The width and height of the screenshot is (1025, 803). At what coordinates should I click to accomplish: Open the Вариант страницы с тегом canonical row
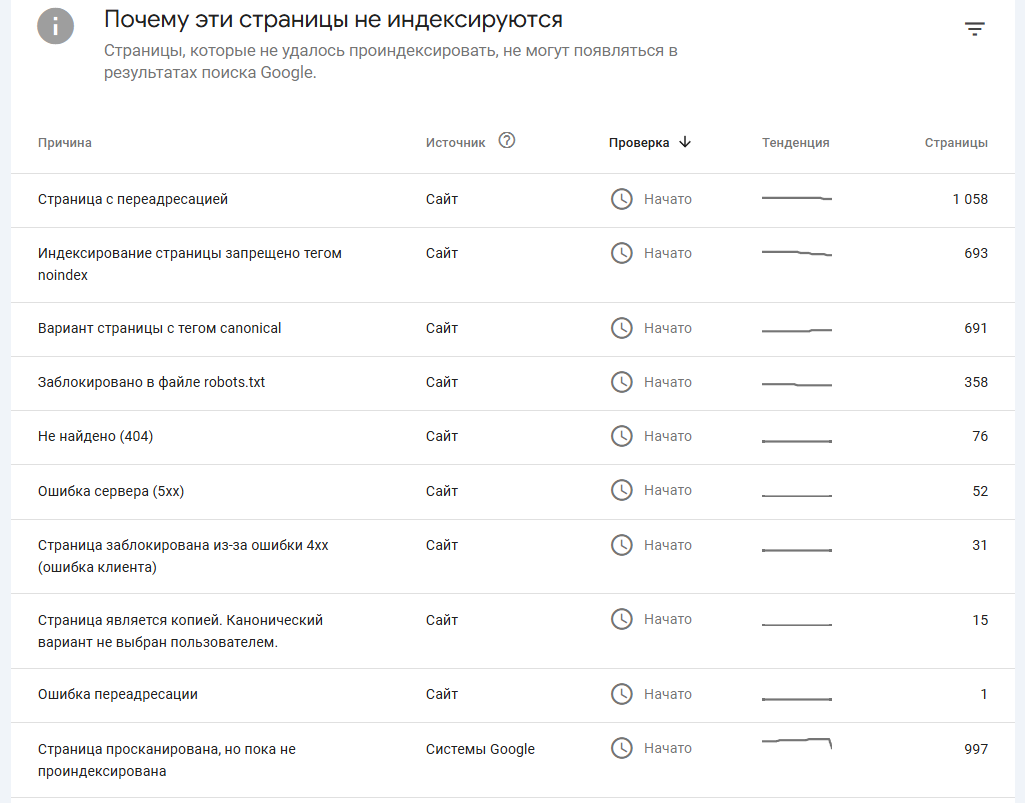[x=160, y=328]
